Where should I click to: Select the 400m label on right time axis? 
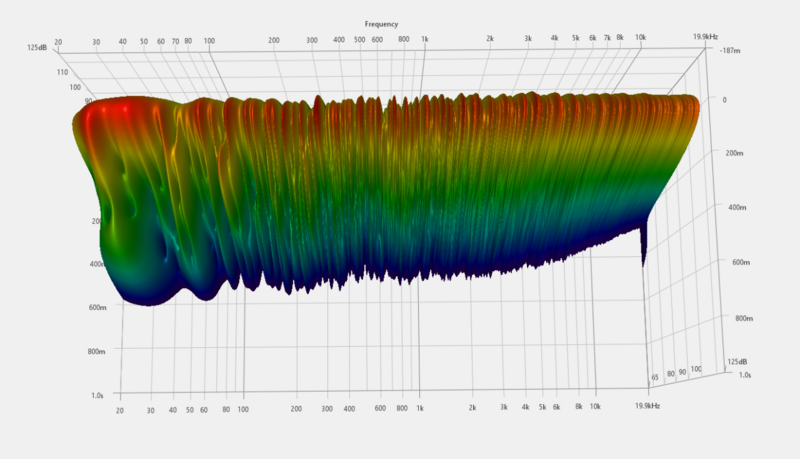pyautogui.click(x=737, y=208)
